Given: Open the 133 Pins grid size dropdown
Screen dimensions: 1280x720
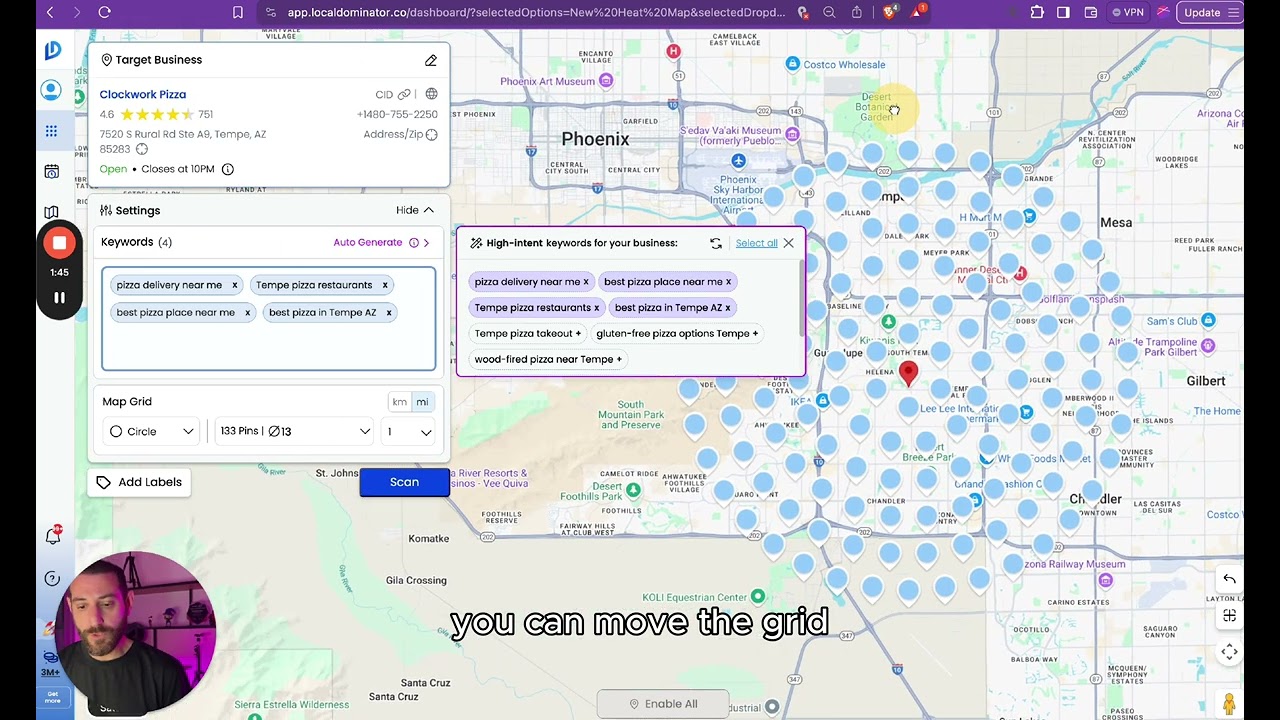Looking at the screenshot, I should [294, 431].
